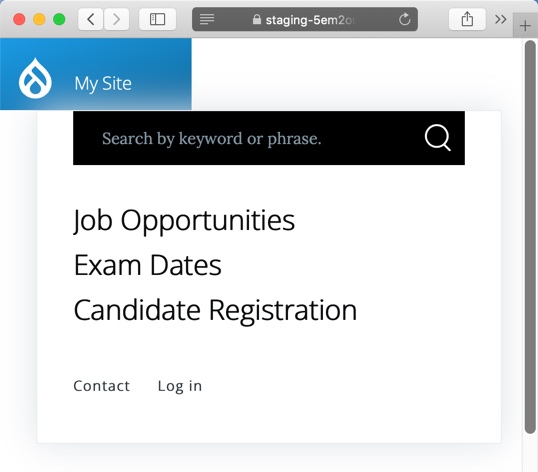Image resolution: width=538 pixels, height=472 pixels.
Task: Go forward with the browser forward arrow
Action: [x=117, y=19]
